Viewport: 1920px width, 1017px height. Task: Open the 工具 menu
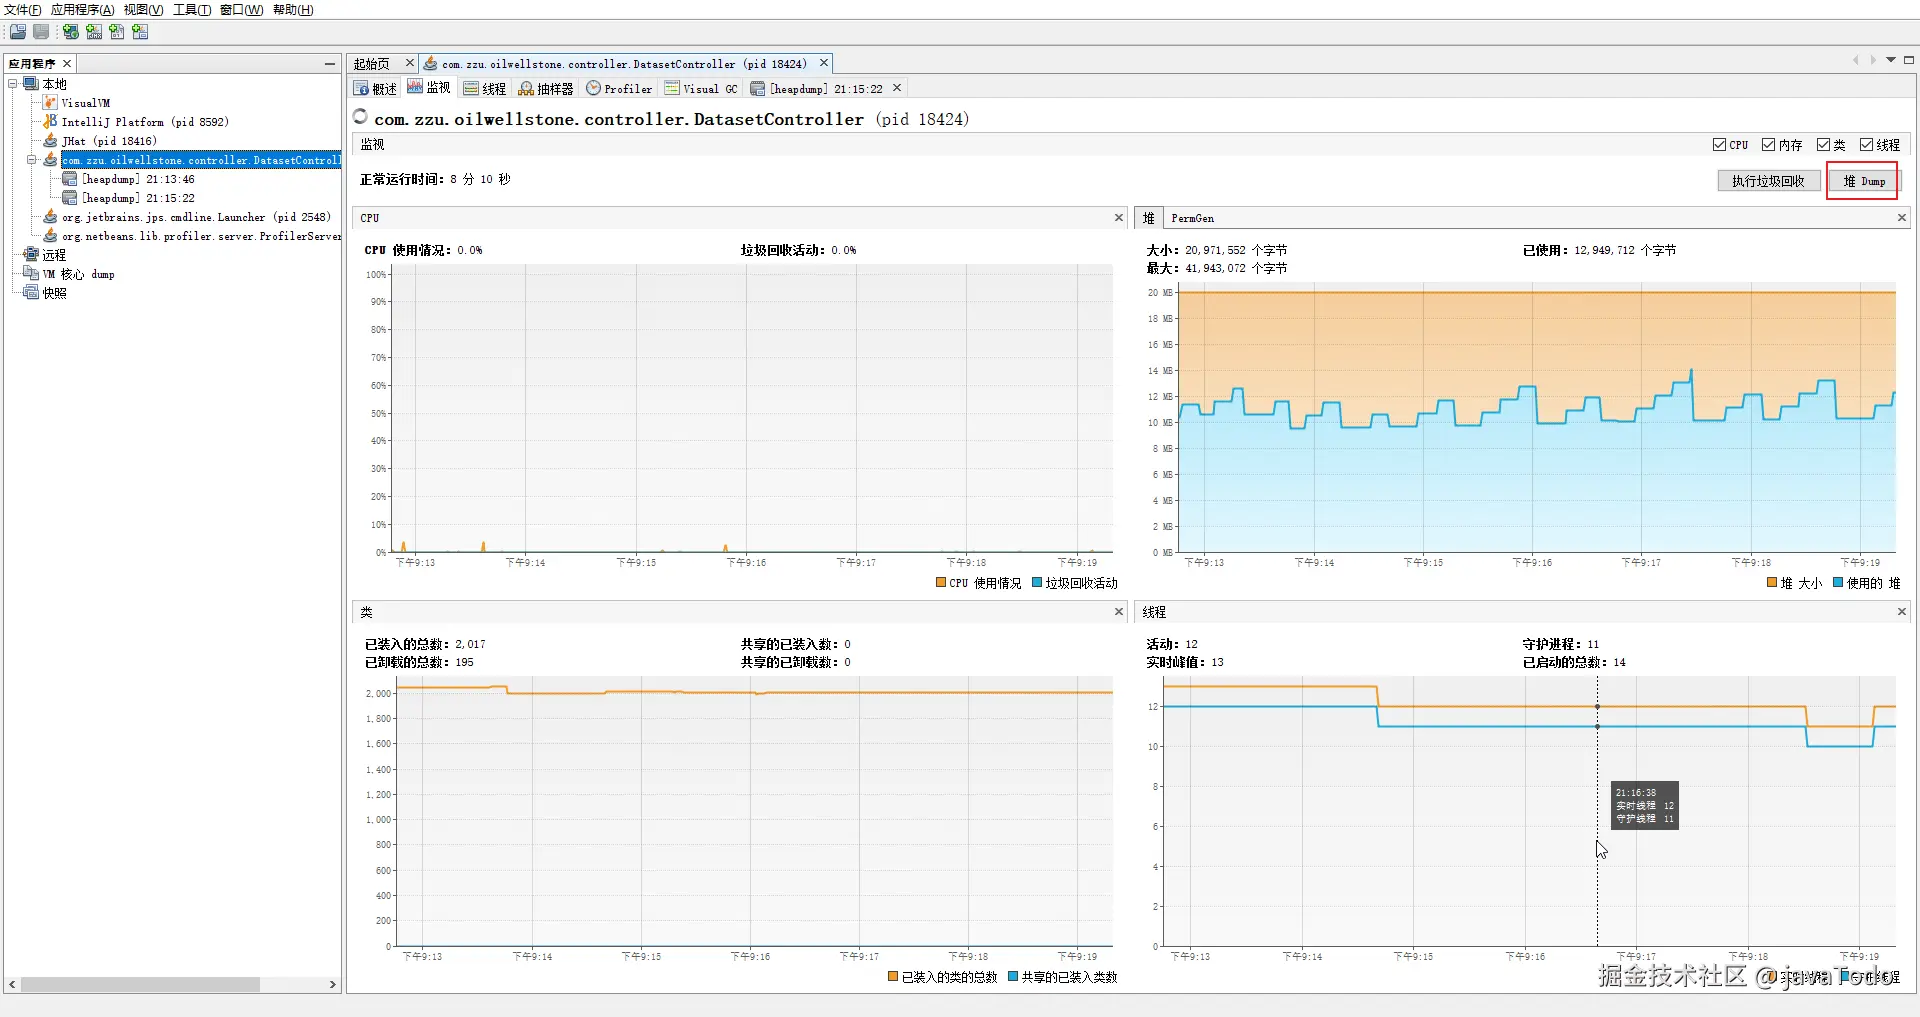(x=192, y=10)
